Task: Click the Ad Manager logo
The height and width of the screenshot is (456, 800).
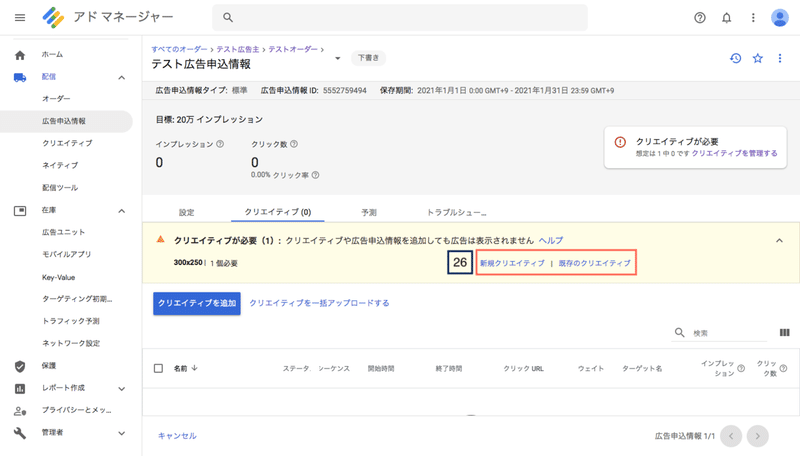Action: [53, 18]
